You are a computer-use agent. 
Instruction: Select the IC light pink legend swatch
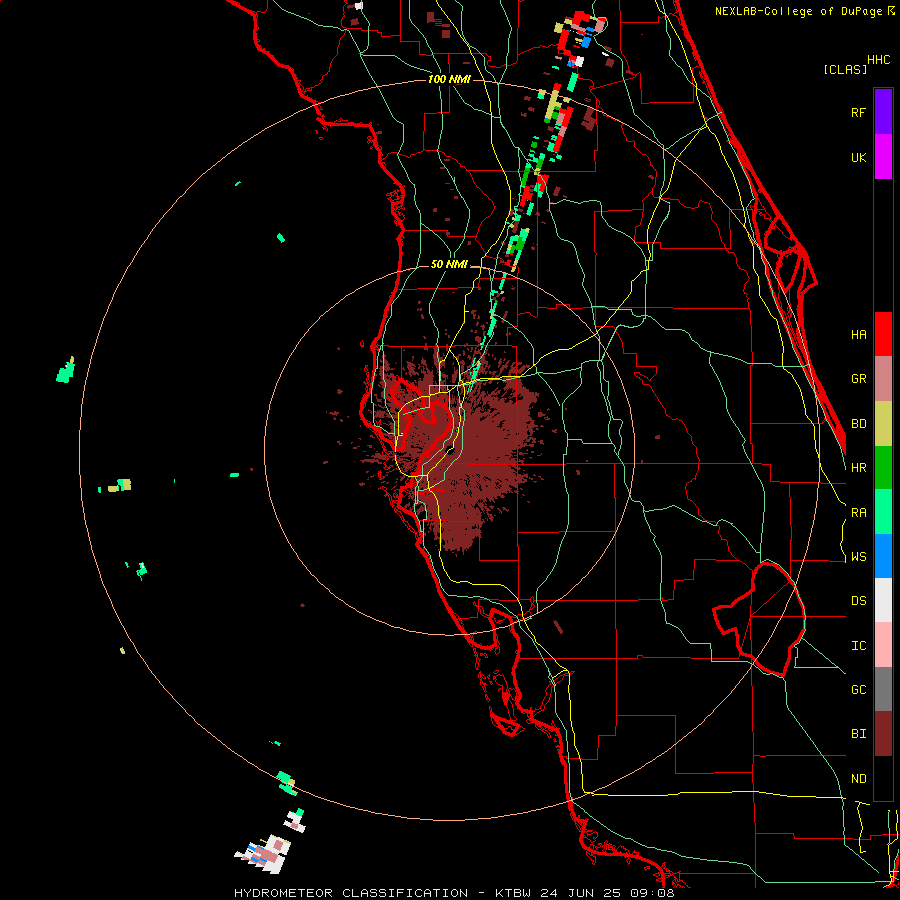883,645
